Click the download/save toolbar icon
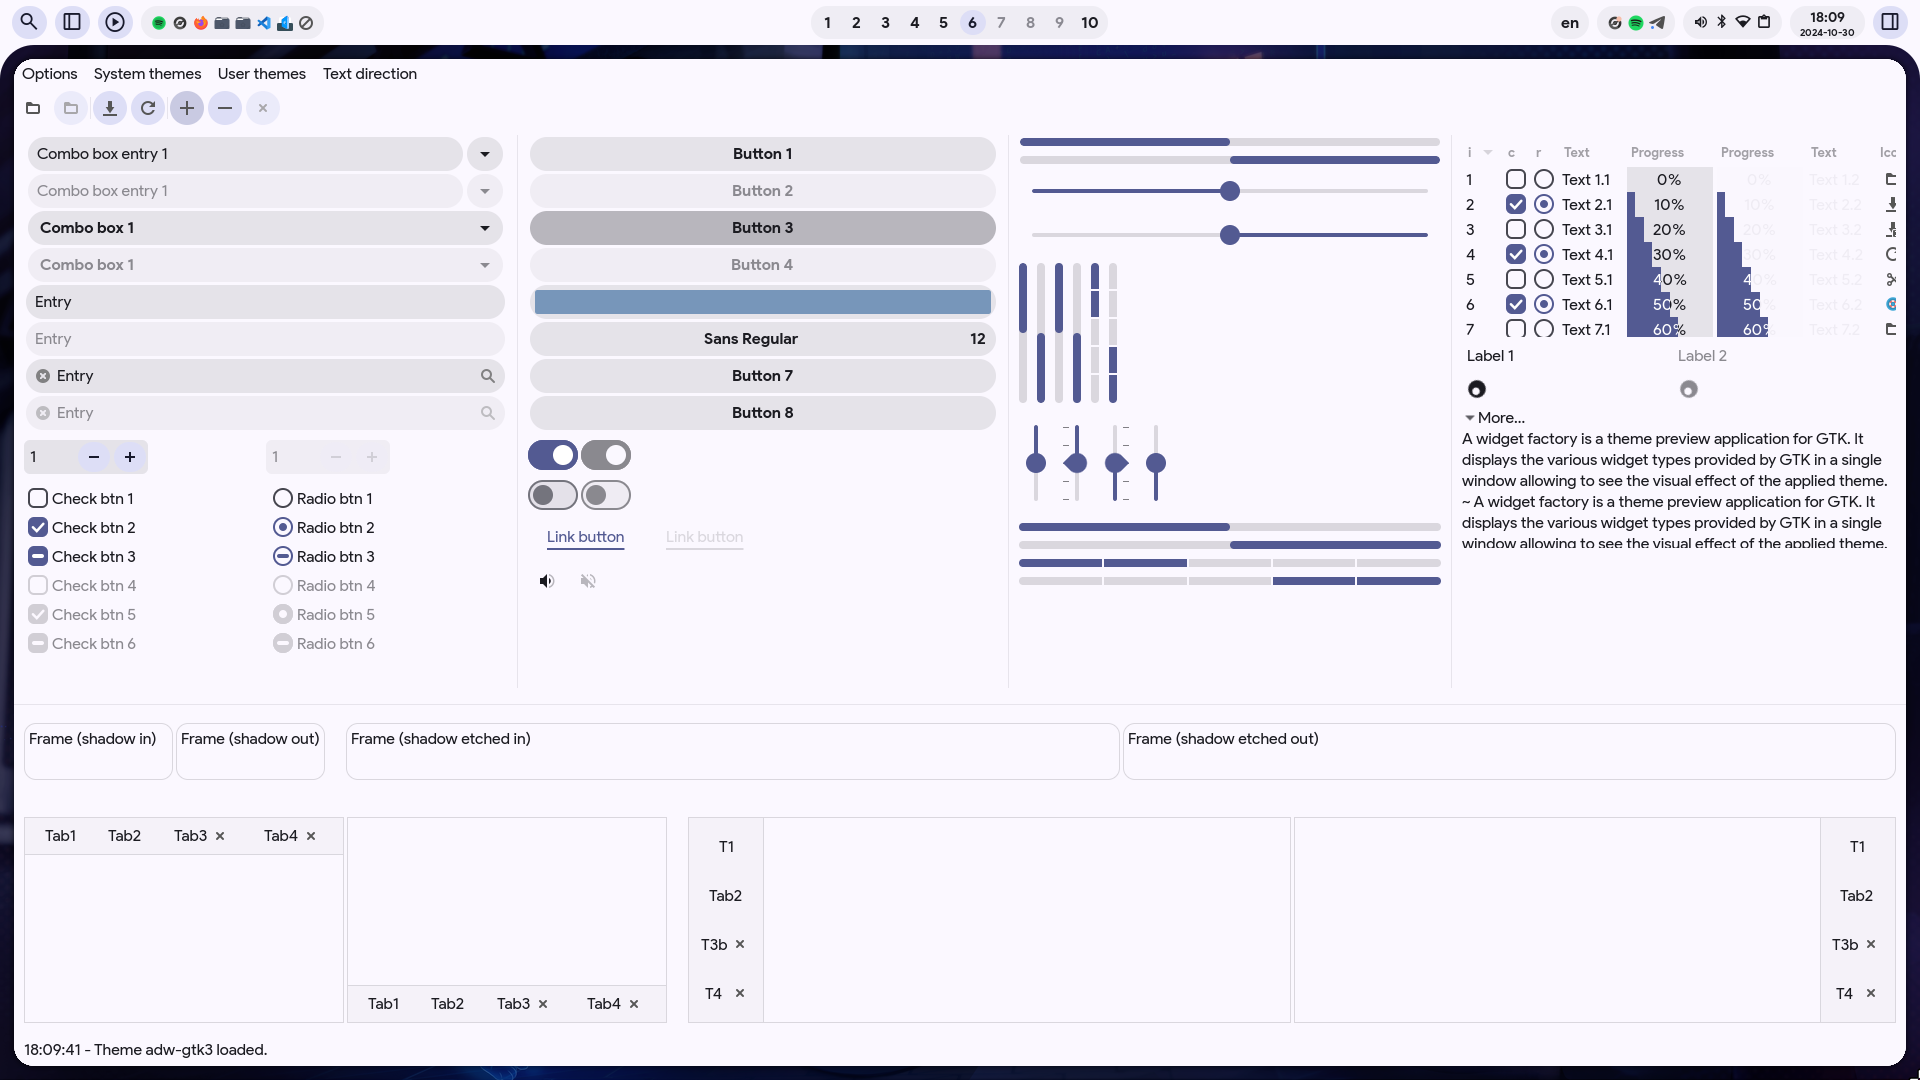Image resolution: width=1920 pixels, height=1080 pixels. 110,108
